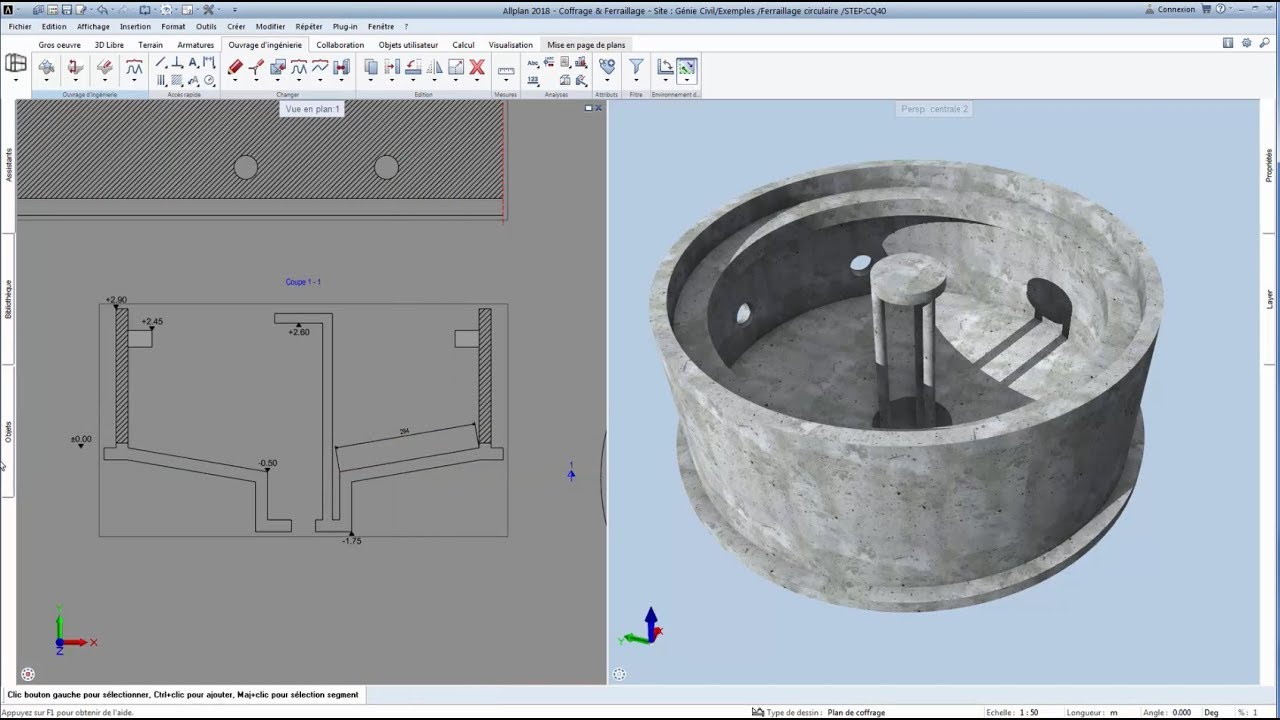Viewport: 1280px width, 720px height.
Task: Open customize quick access toolbar arrow
Action: (235, 10)
